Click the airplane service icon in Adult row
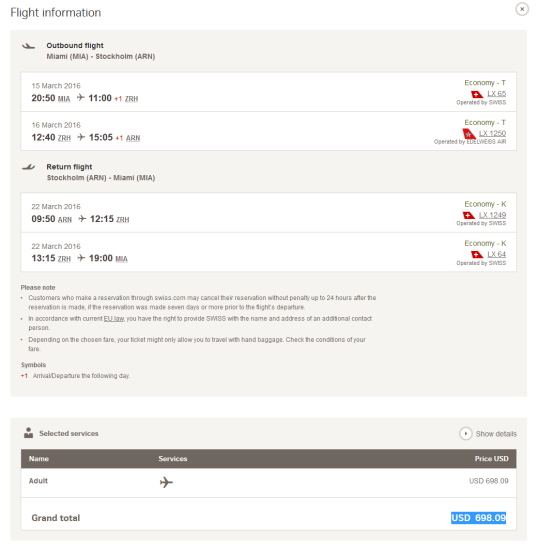This screenshot has width=537, height=550. point(166,482)
